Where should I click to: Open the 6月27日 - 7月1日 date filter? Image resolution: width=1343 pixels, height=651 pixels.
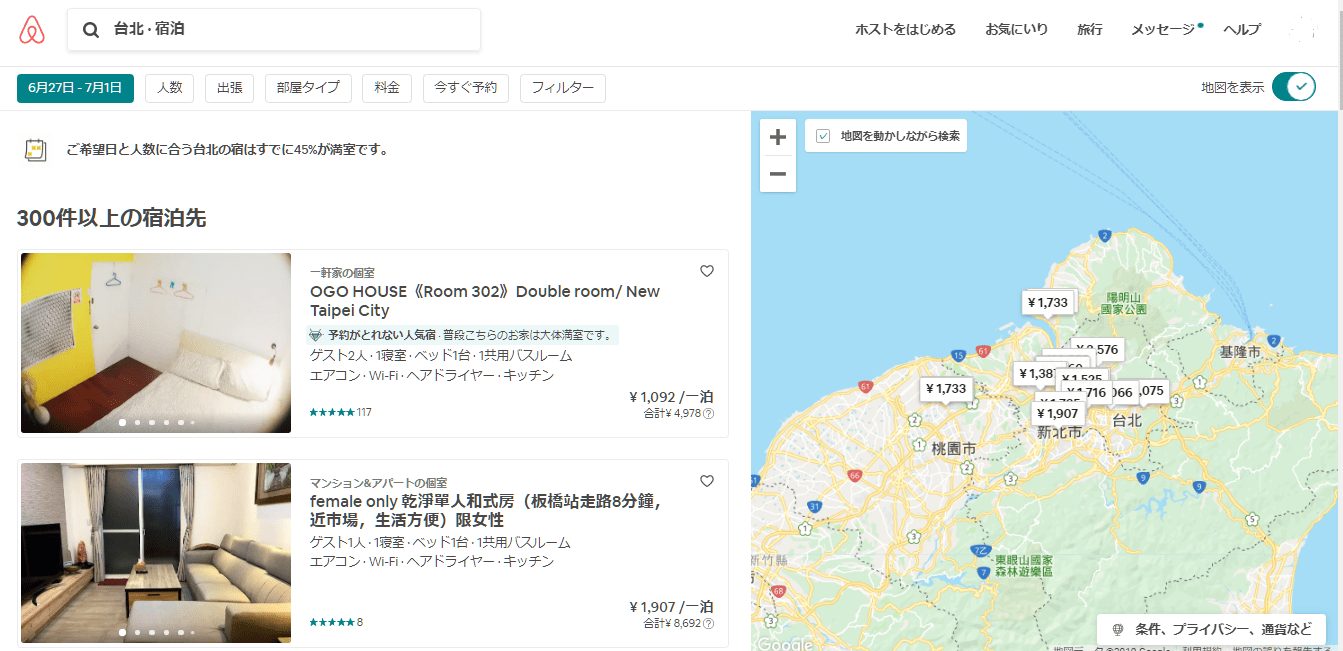coord(75,88)
